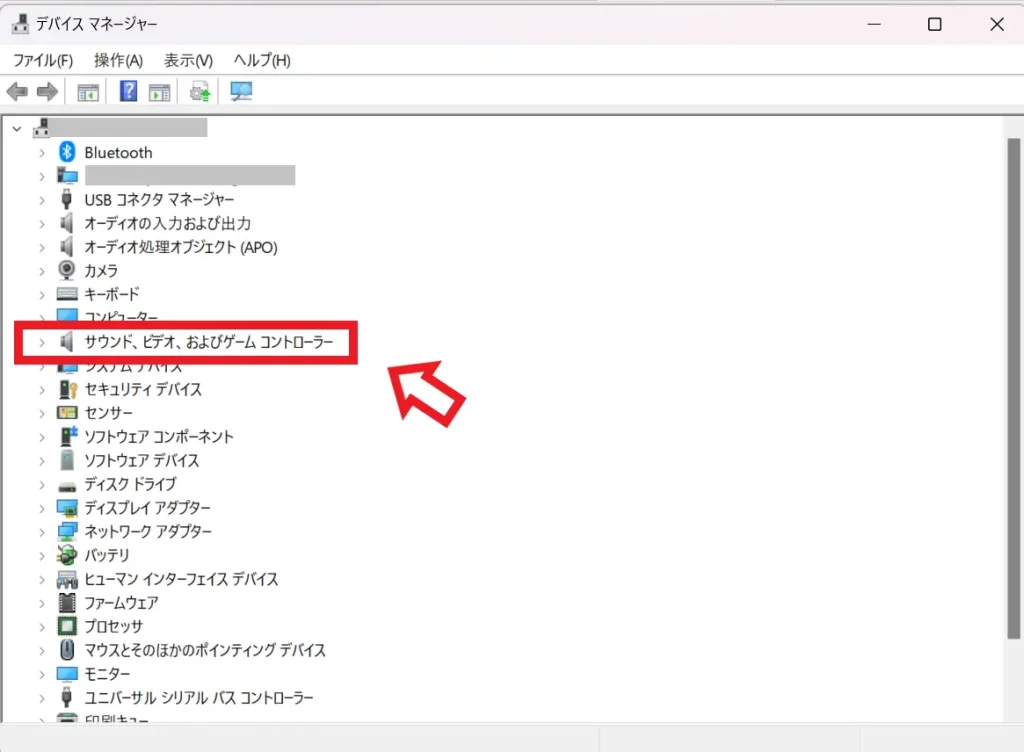Image resolution: width=1024 pixels, height=752 pixels.
Task: Expand the モニター category
Action: (x=42, y=674)
